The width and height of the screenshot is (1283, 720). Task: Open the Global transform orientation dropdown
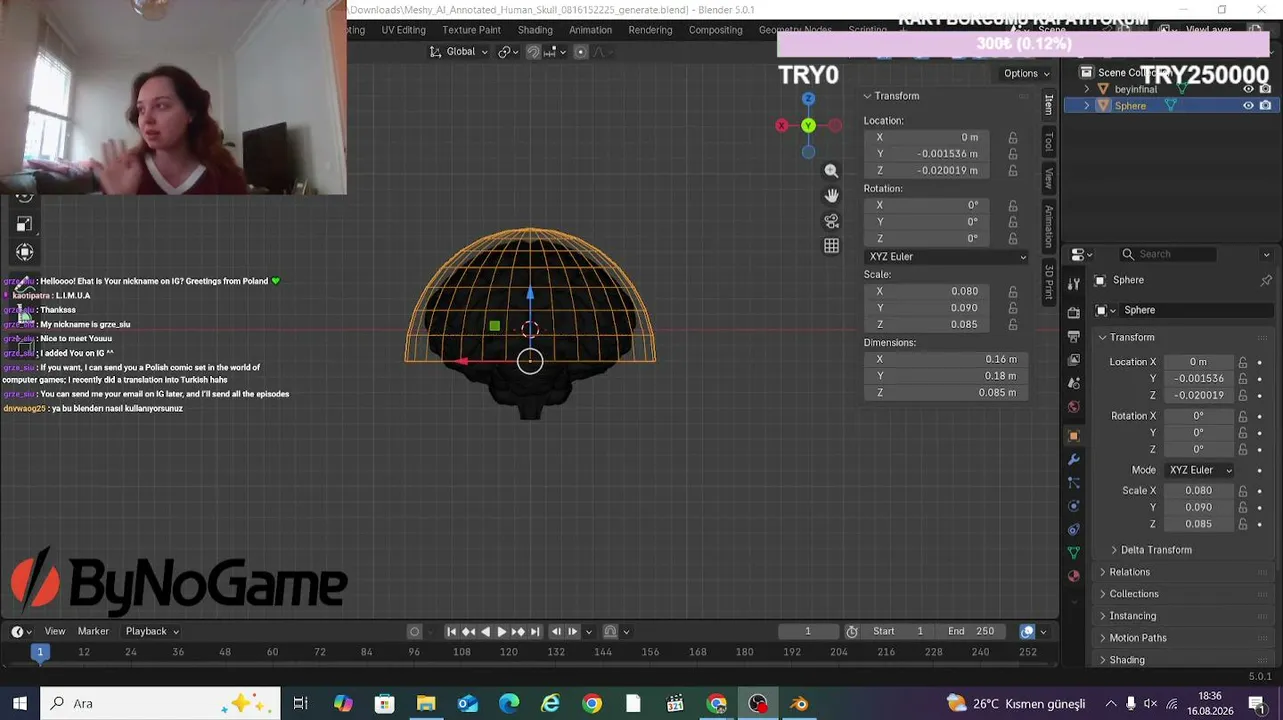pos(460,52)
